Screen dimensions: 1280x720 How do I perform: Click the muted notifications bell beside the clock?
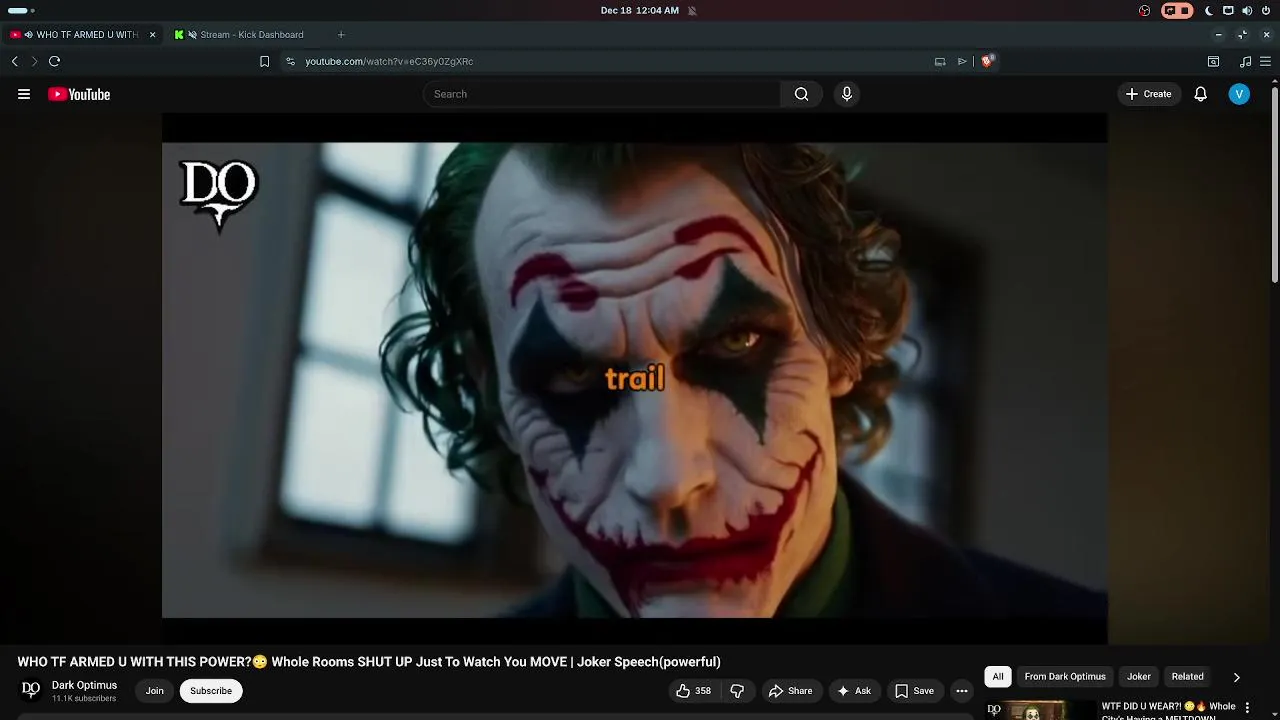pos(692,10)
